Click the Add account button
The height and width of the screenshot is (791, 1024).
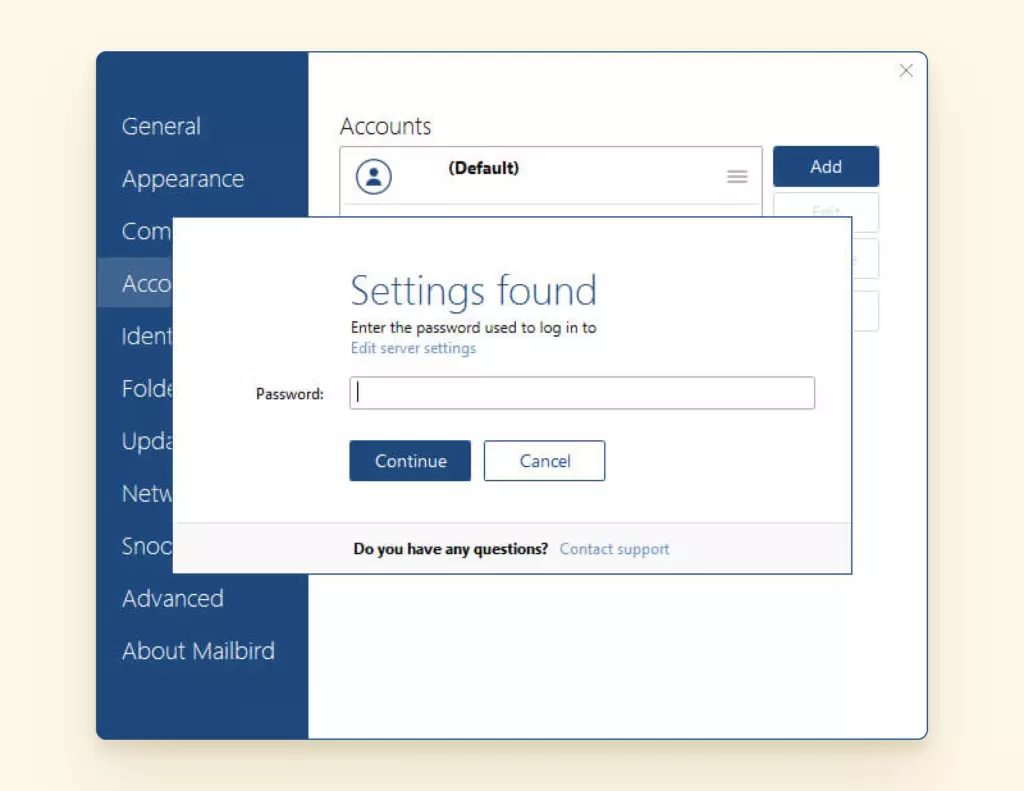click(826, 166)
